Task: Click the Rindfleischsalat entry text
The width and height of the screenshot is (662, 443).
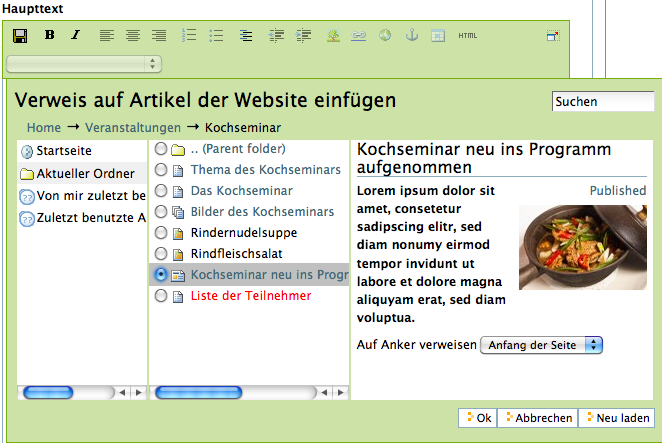Action: point(236,254)
